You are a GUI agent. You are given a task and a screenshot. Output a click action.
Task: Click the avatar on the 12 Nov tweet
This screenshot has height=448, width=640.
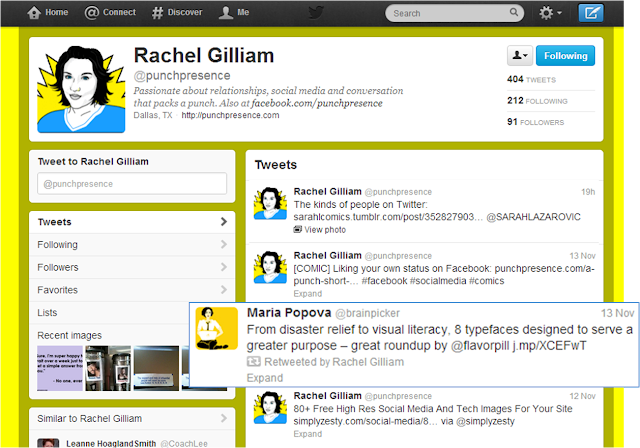[270, 408]
